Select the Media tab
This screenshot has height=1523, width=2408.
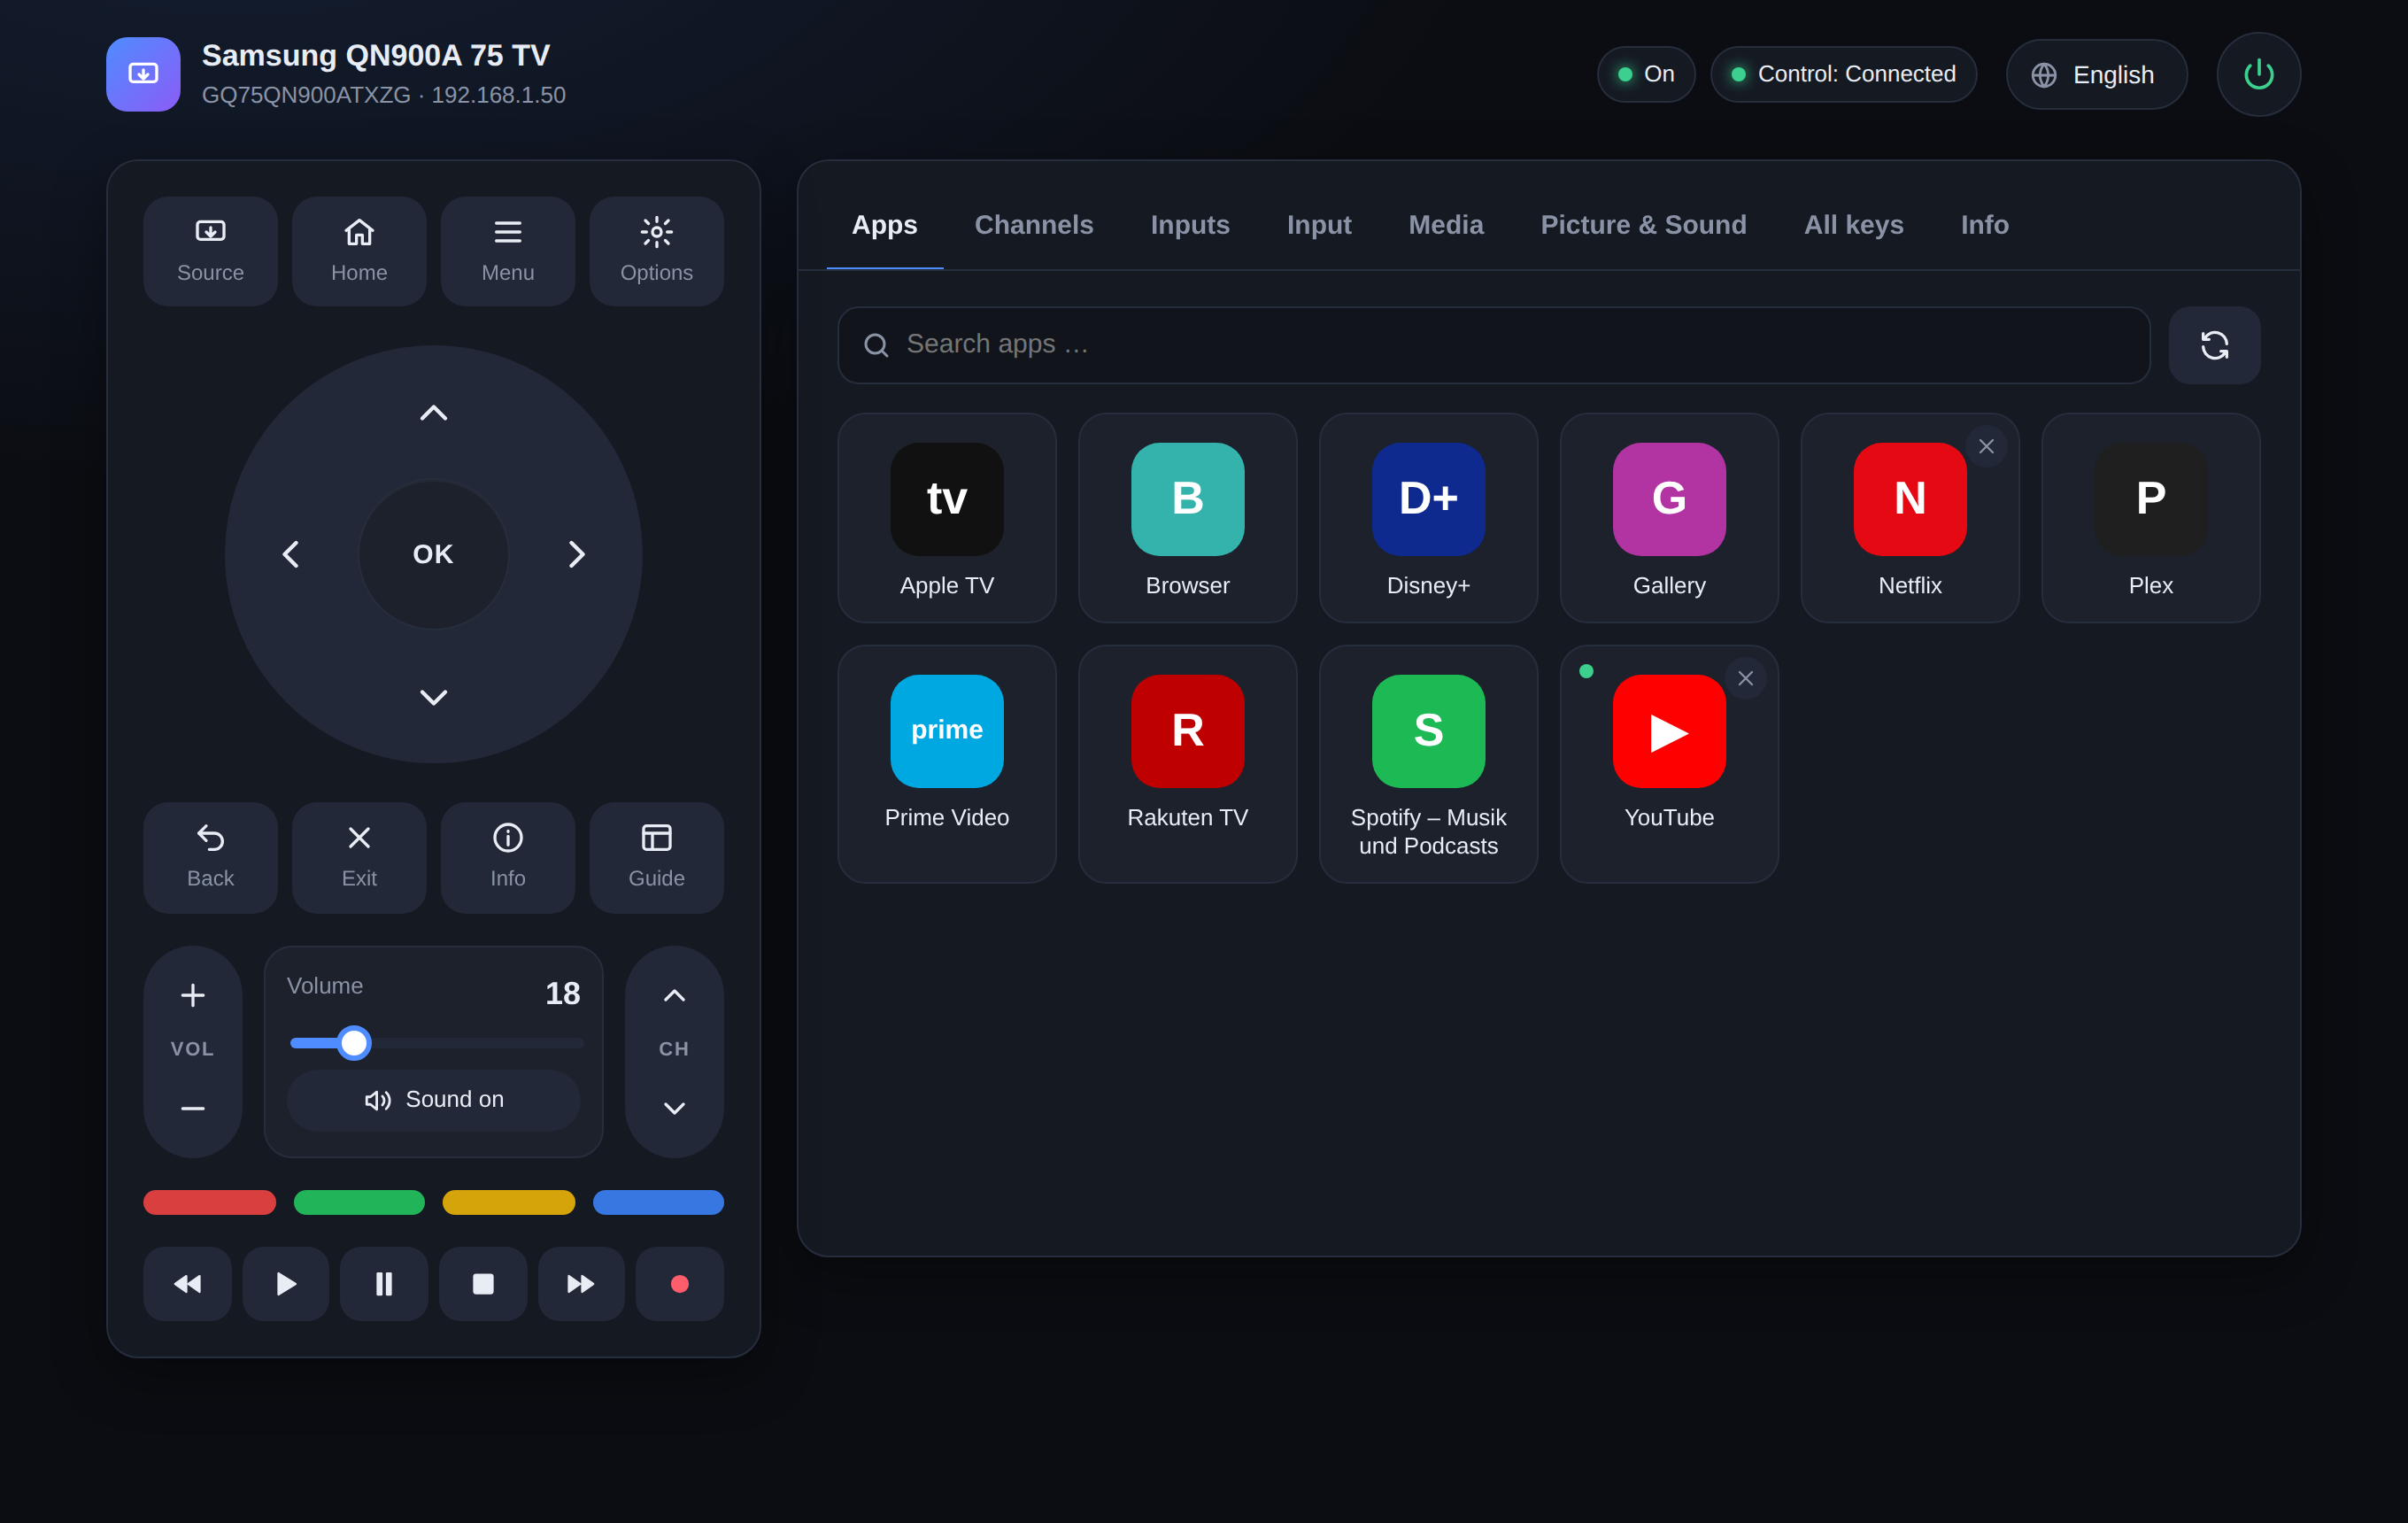tap(1446, 225)
